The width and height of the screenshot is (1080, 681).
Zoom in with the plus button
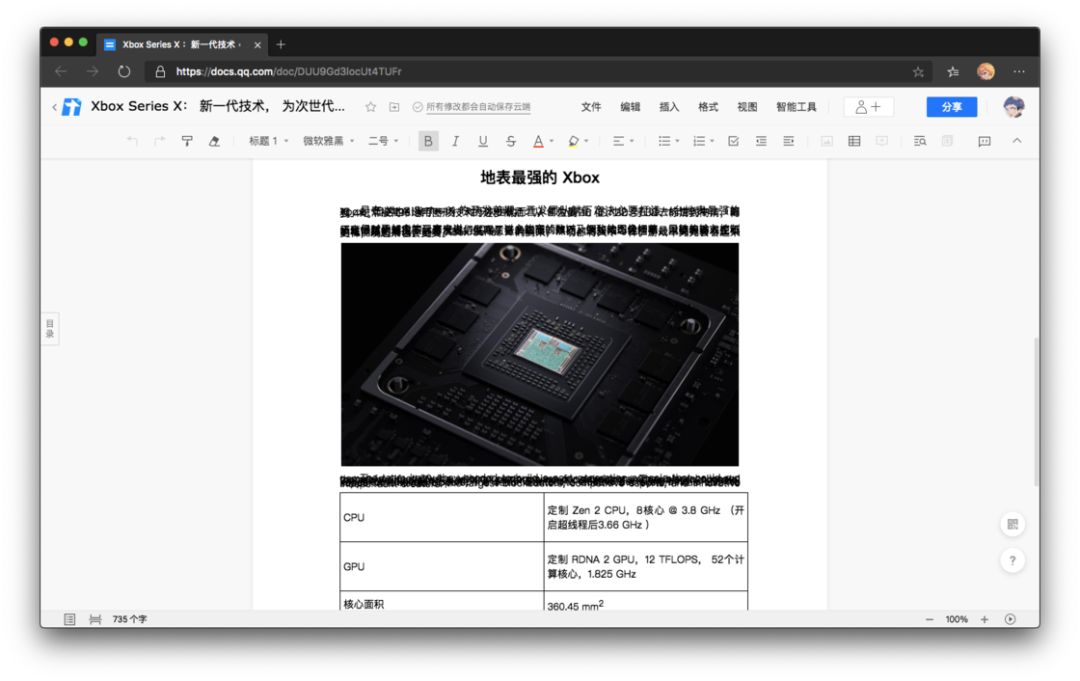tap(984, 619)
